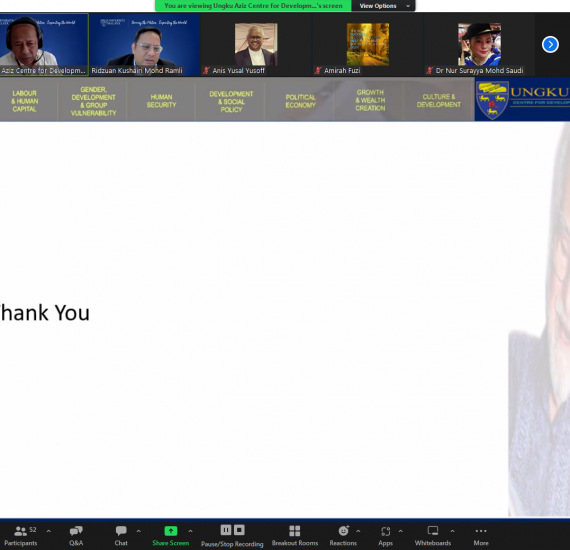Expand the Apps options caret
The width and height of the screenshot is (570, 550).
401,531
